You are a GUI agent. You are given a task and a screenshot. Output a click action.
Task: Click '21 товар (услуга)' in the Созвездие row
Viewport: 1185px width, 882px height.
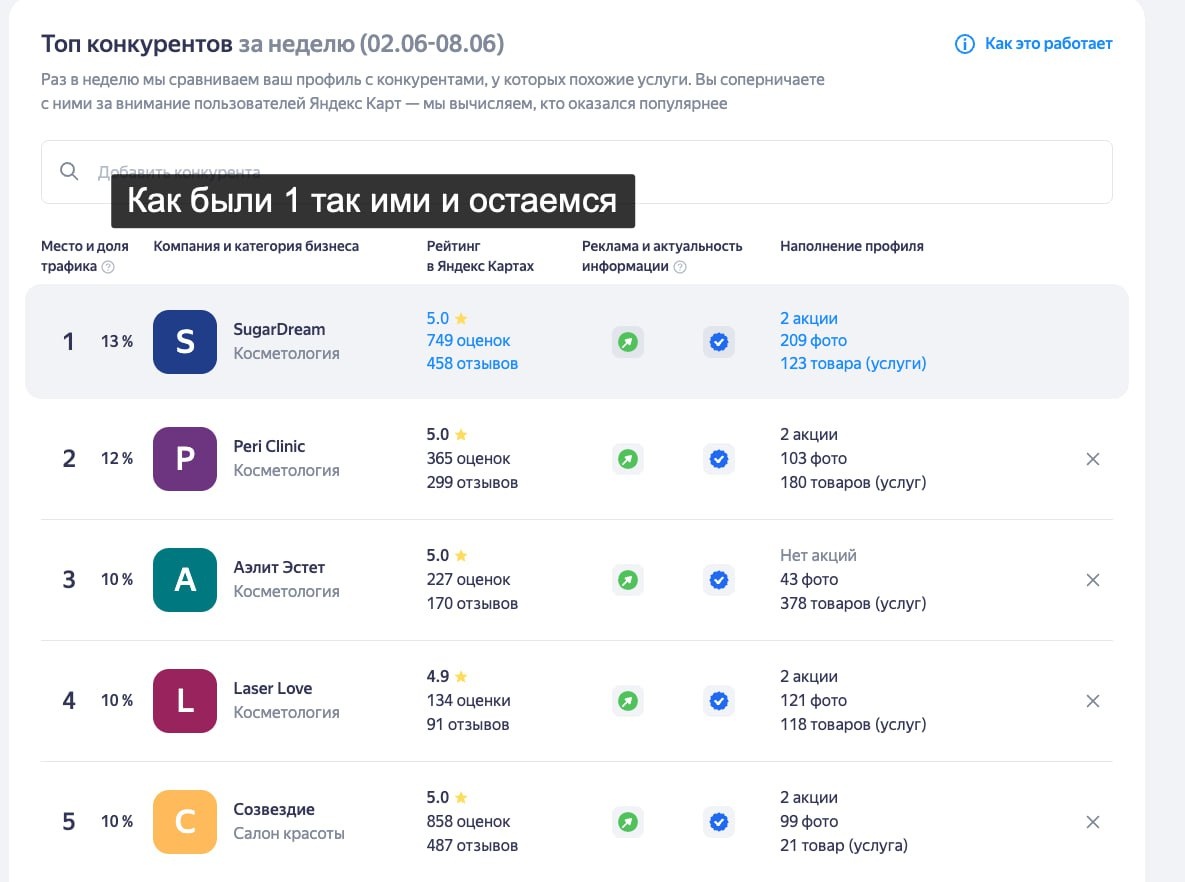(844, 845)
